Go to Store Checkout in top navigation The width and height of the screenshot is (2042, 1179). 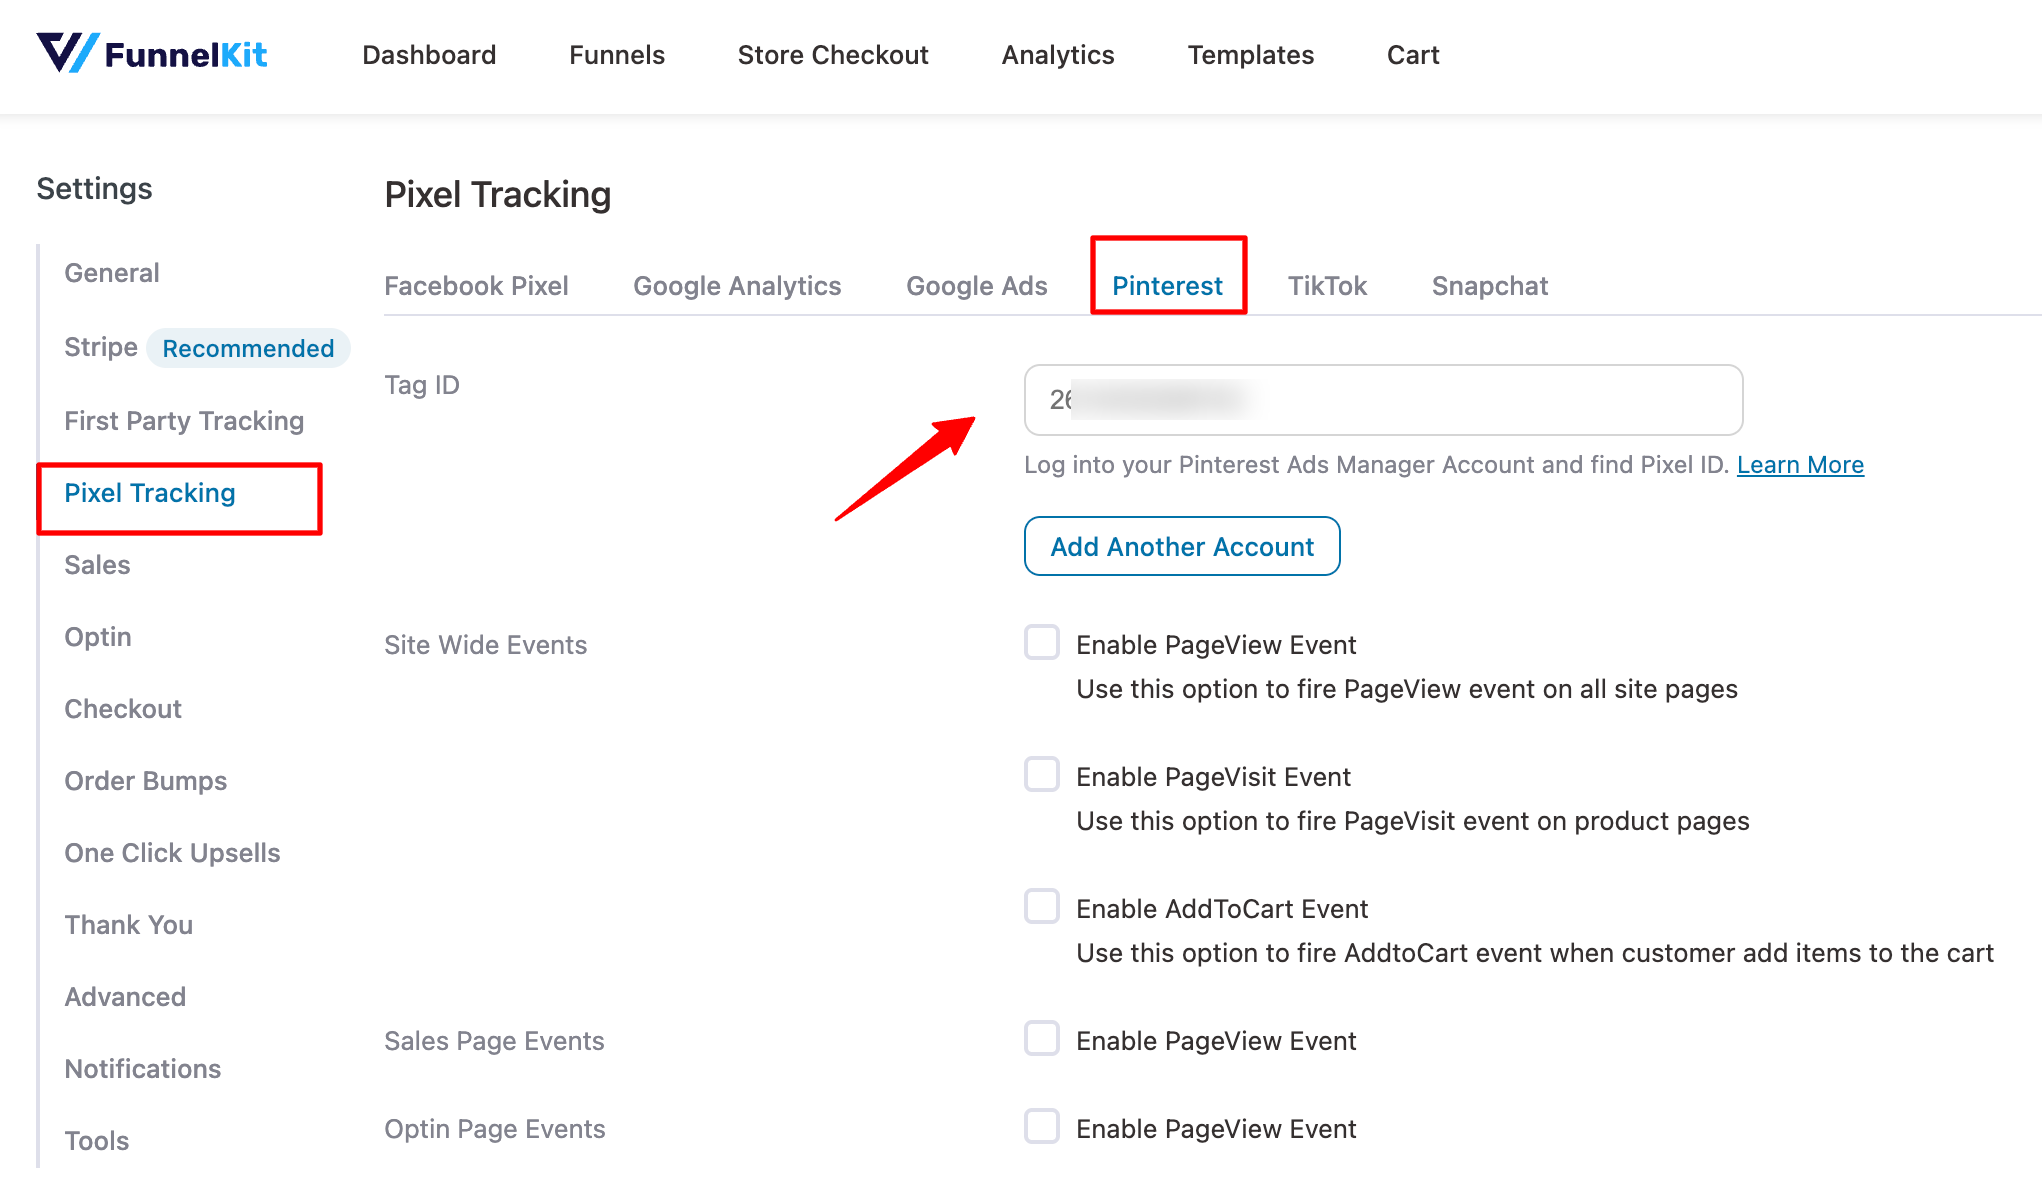(x=833, y=55)
